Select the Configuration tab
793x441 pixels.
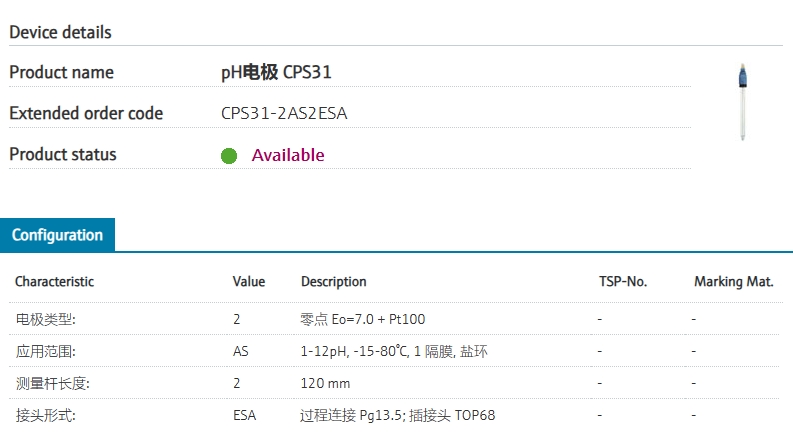tap(57, 235)
